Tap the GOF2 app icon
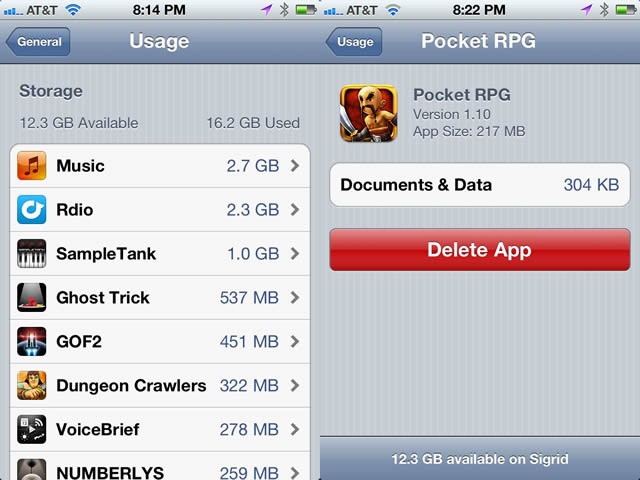The height and width of the screenshot is (480, 640). tap(31, 342)
